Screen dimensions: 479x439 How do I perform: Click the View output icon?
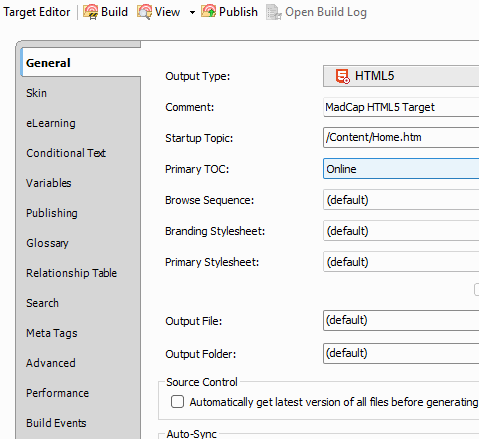[144, 12]
